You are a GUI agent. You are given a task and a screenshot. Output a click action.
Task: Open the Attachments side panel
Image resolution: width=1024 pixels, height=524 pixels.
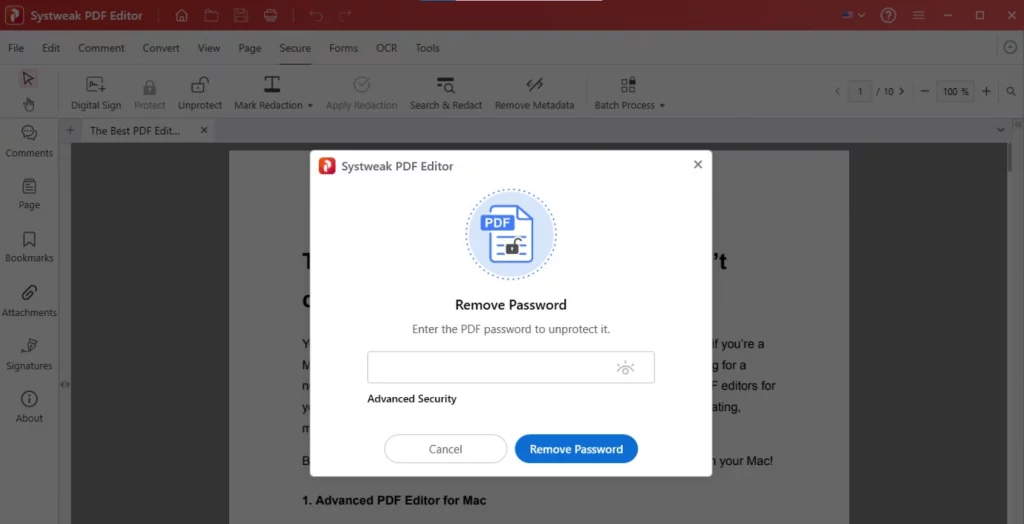29,301
